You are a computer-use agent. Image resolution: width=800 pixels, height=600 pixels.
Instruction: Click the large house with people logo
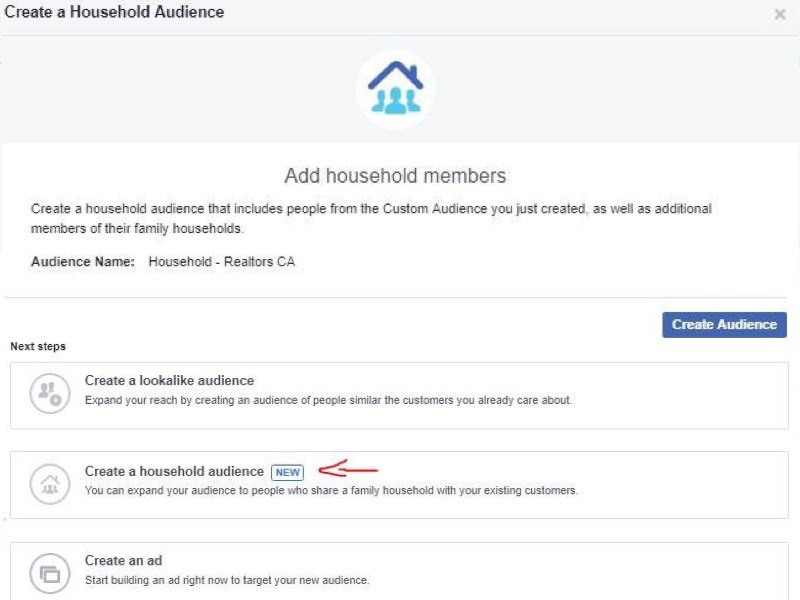(x=395, y=89)
